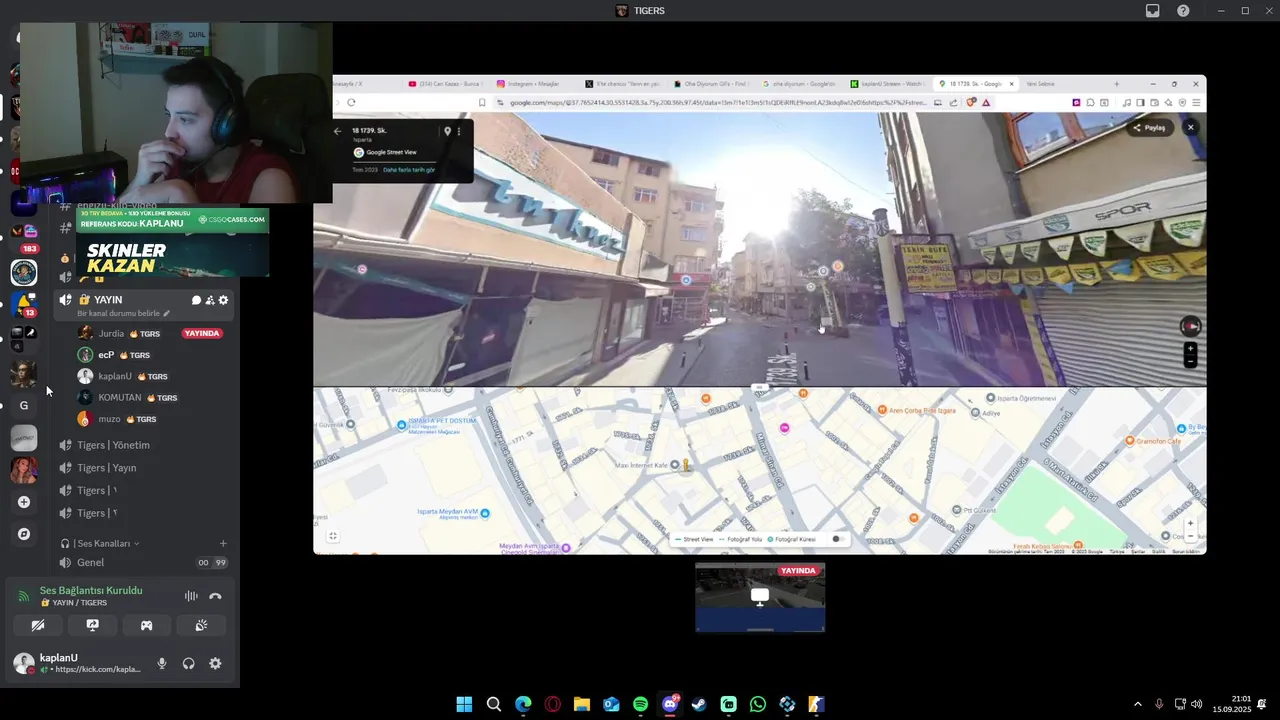Bookmark page icon in address bar
Viewport: 1280px width, 720px height.
pos(481,102)
